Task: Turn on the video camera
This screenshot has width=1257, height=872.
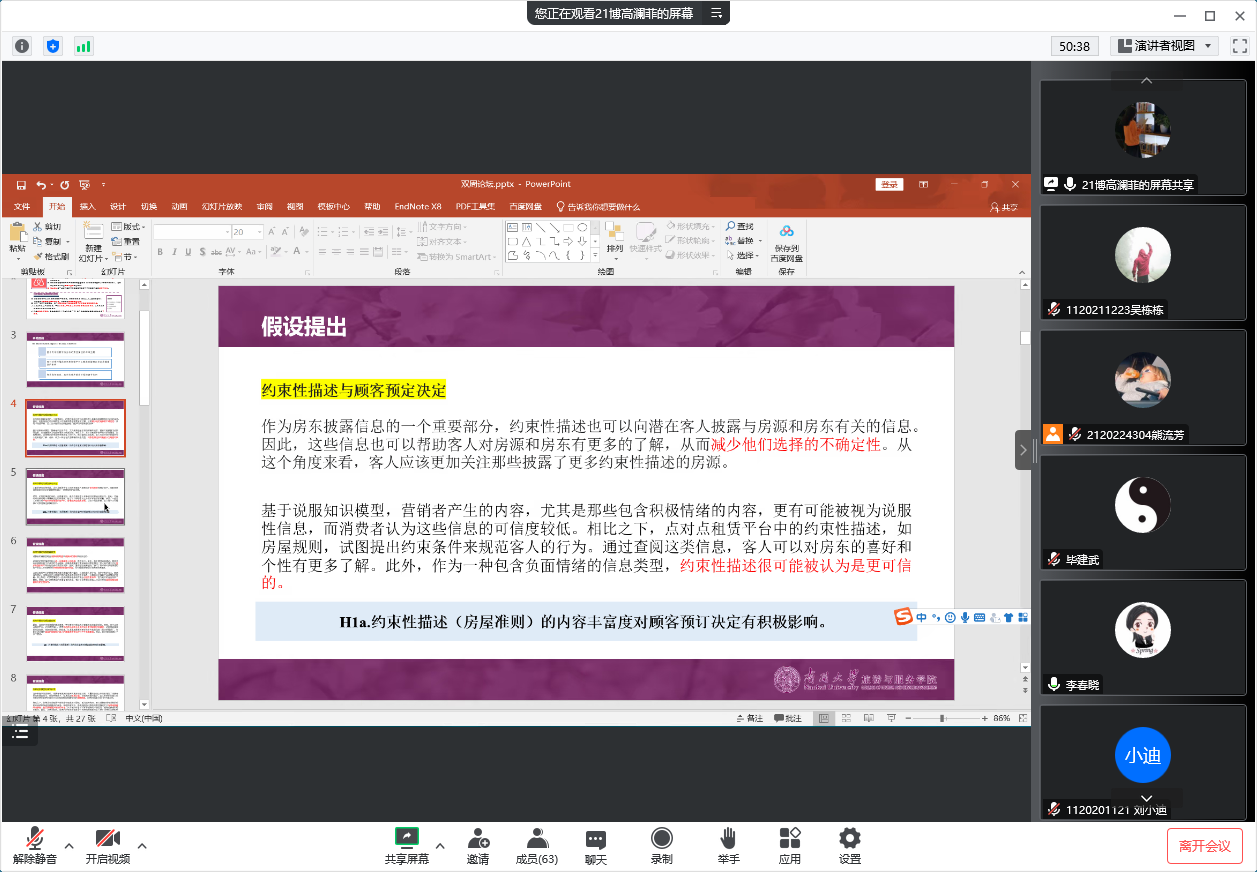Action: [x=107, y=845]
